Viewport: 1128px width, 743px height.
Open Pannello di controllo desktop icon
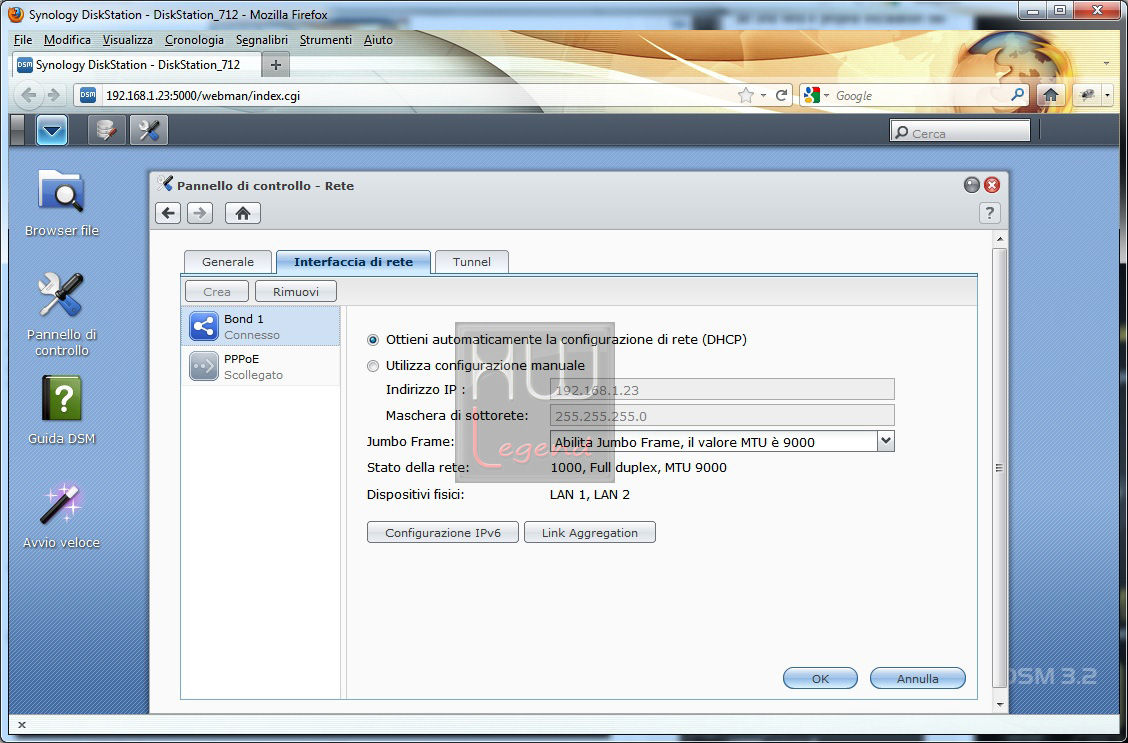[x=62, y=314]
